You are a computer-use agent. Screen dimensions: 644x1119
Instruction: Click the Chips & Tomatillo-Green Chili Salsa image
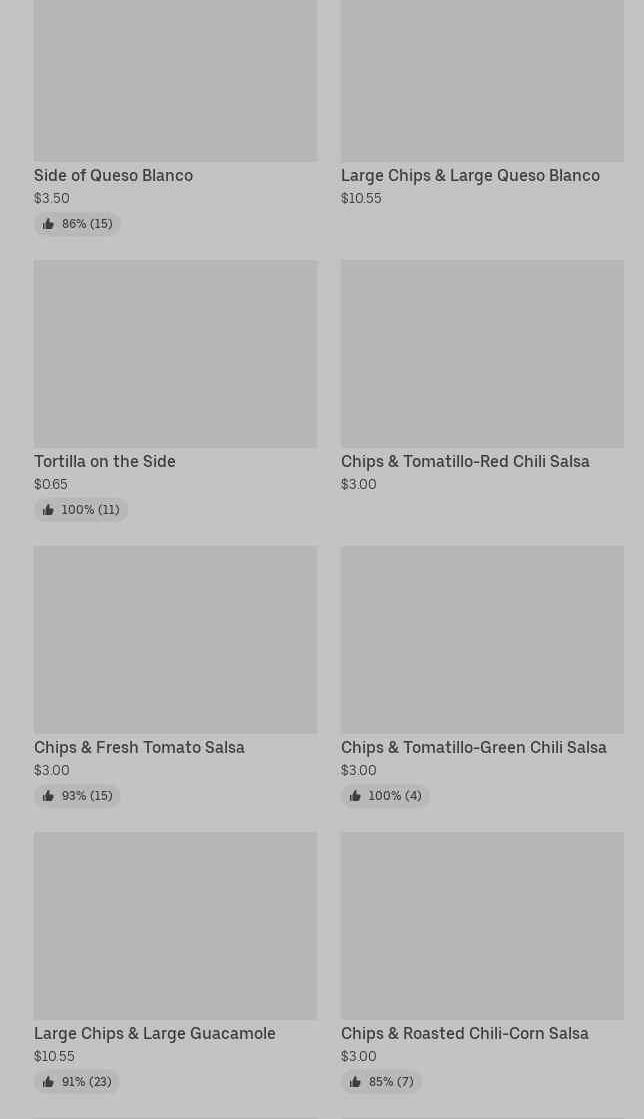pos(482,640)
